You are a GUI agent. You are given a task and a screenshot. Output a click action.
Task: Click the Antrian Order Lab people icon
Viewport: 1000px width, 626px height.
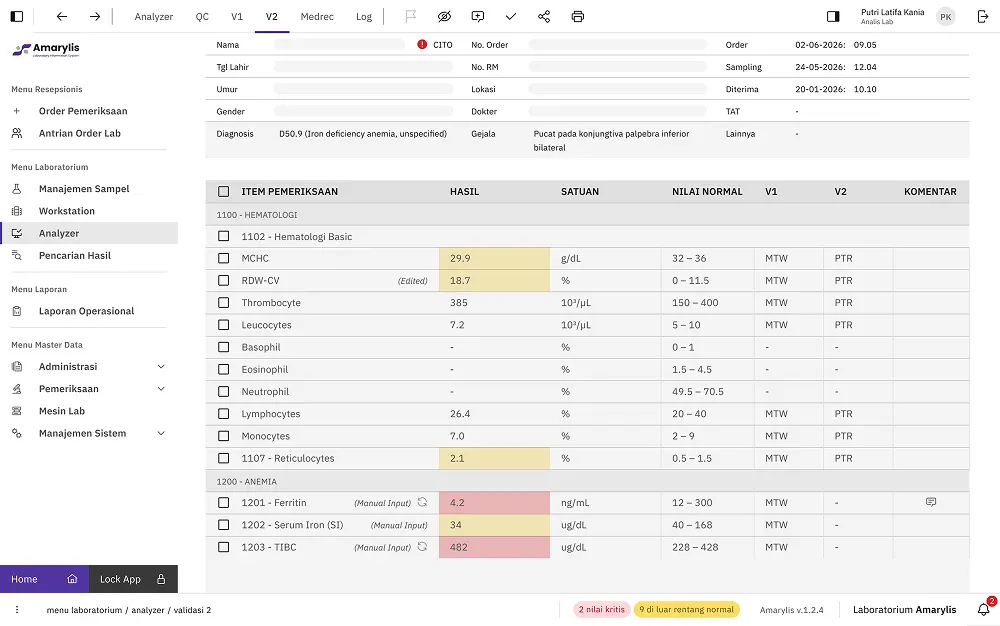click(x=17, y=133)
